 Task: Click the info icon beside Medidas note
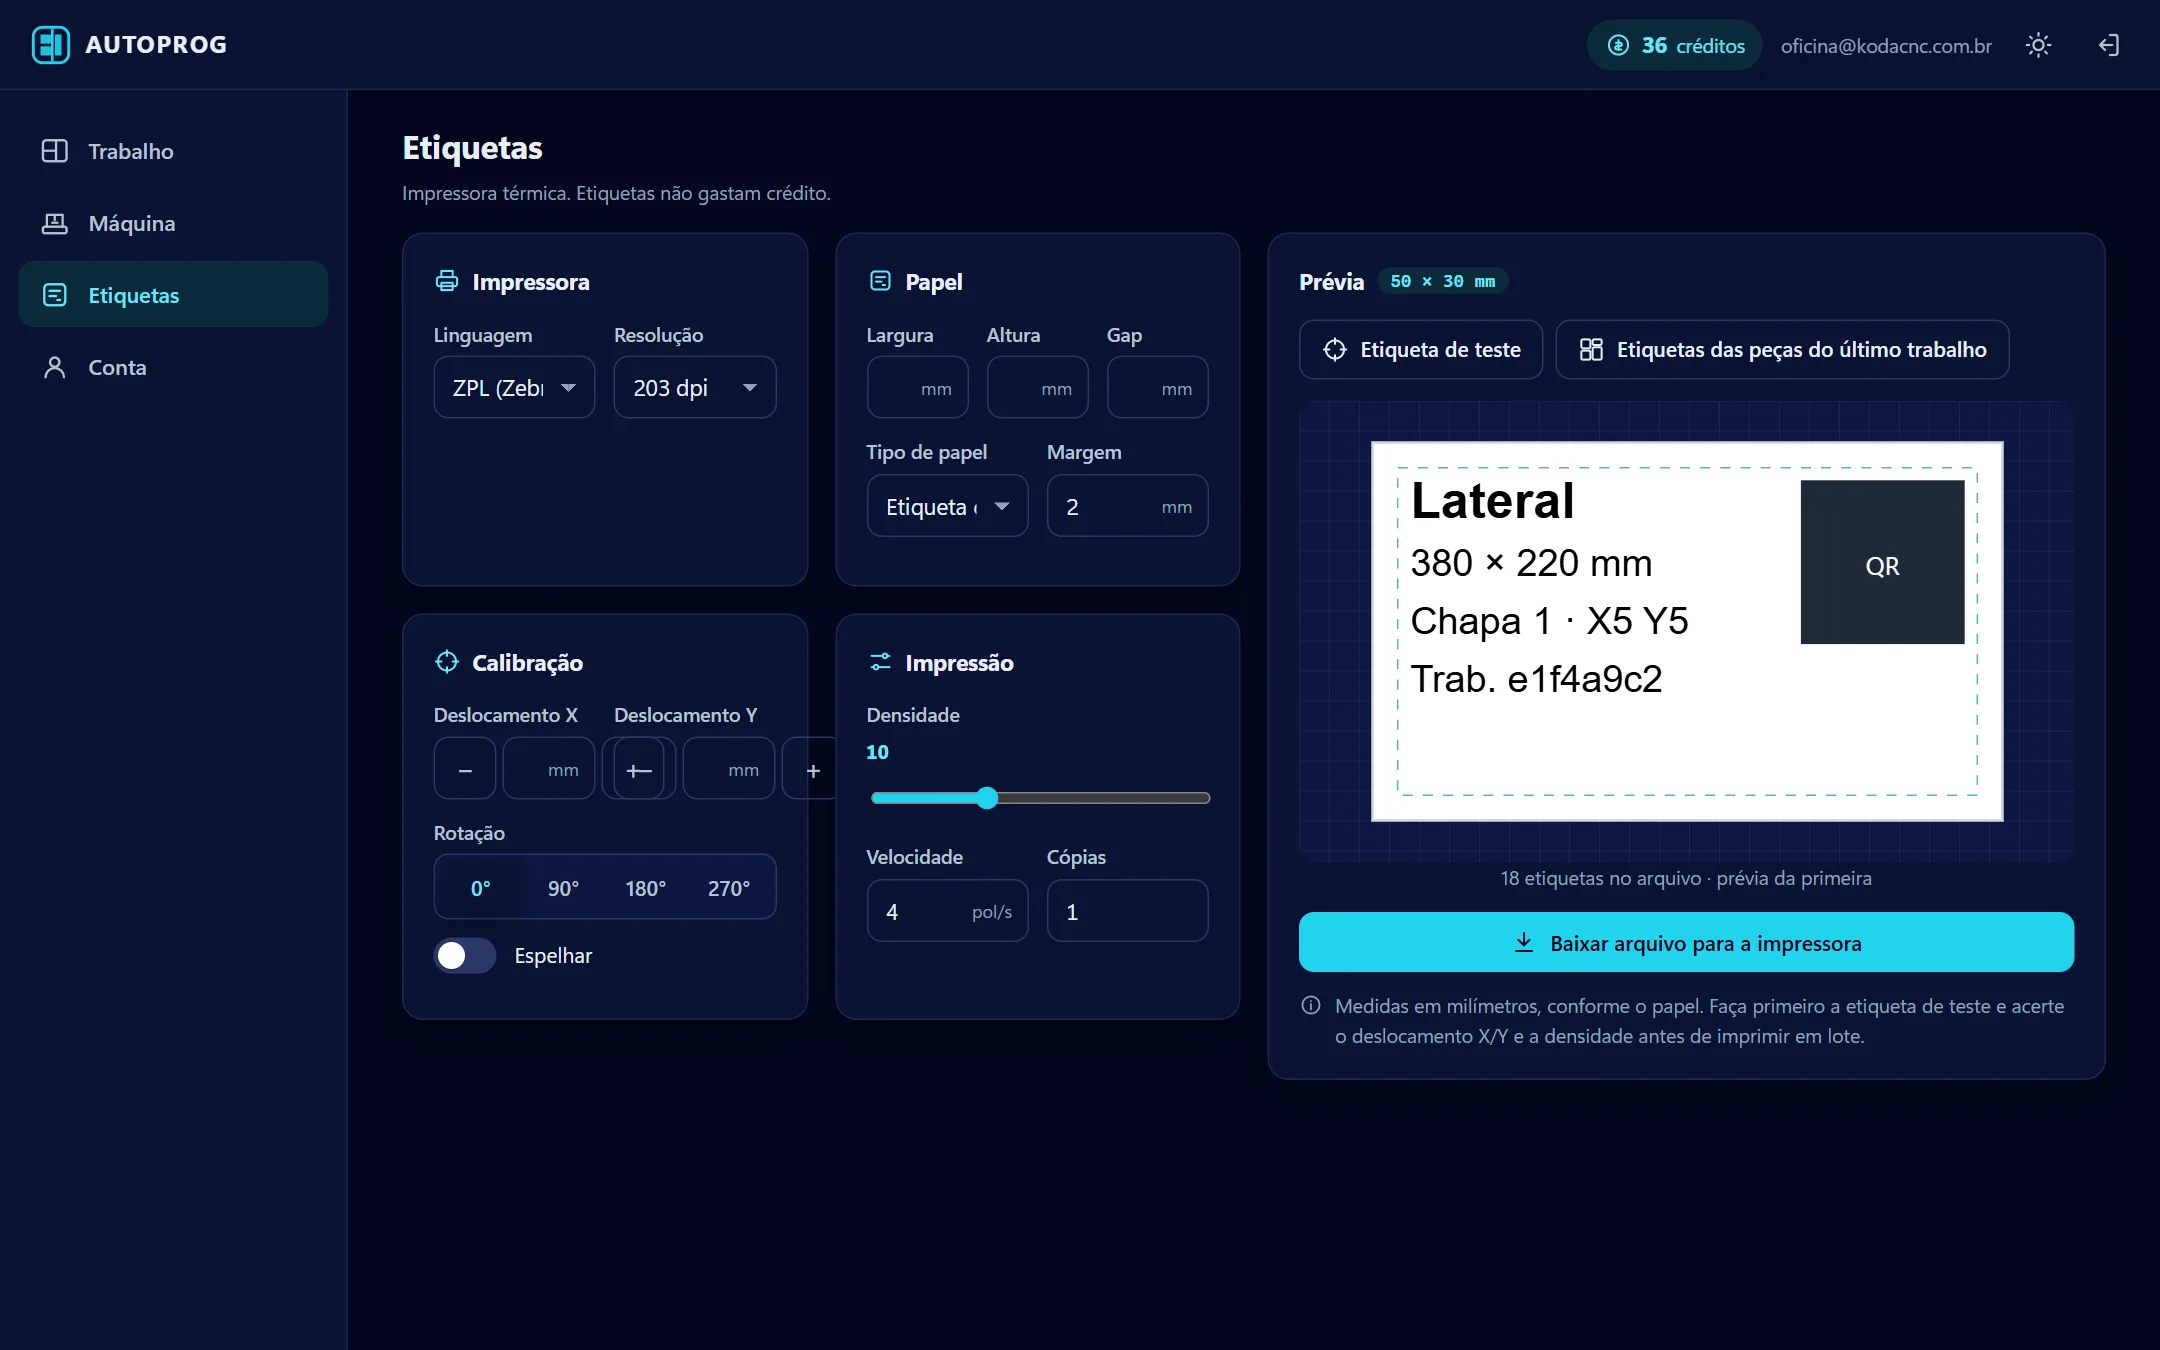click(1311, 1005)
